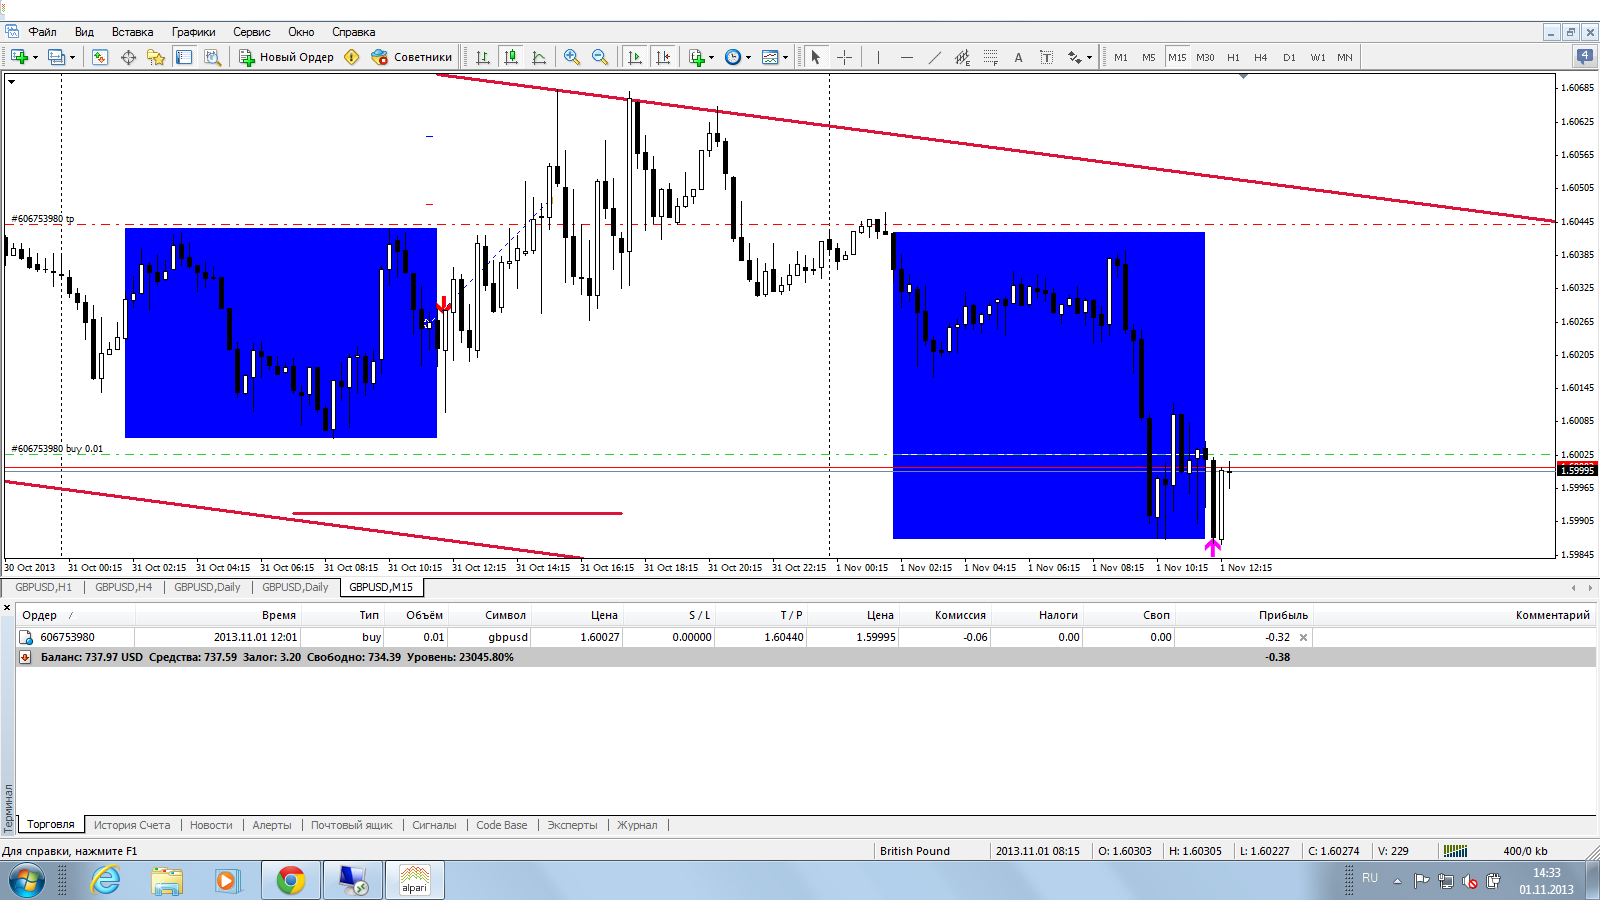The height and width of the screenshot is (900, 1606).
Task: Switch timeframe to M30
Action: pyautogui.click(x=1205, y=57)
